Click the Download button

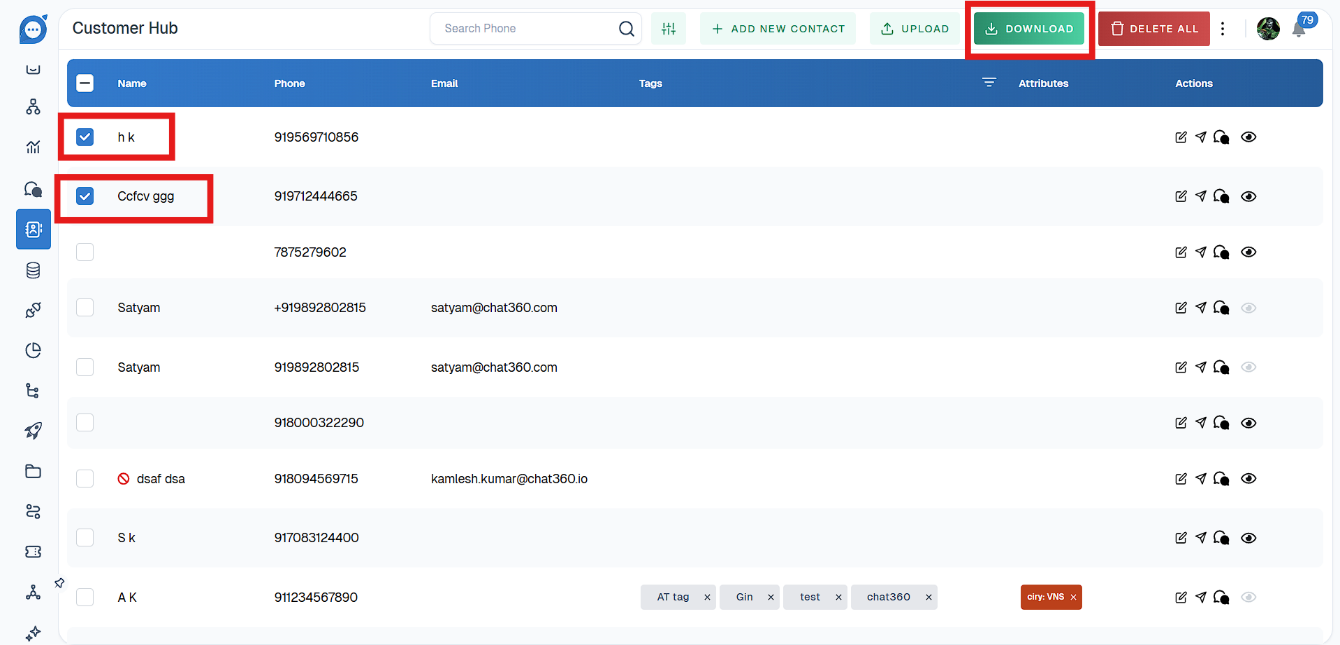click(1029, 29)
